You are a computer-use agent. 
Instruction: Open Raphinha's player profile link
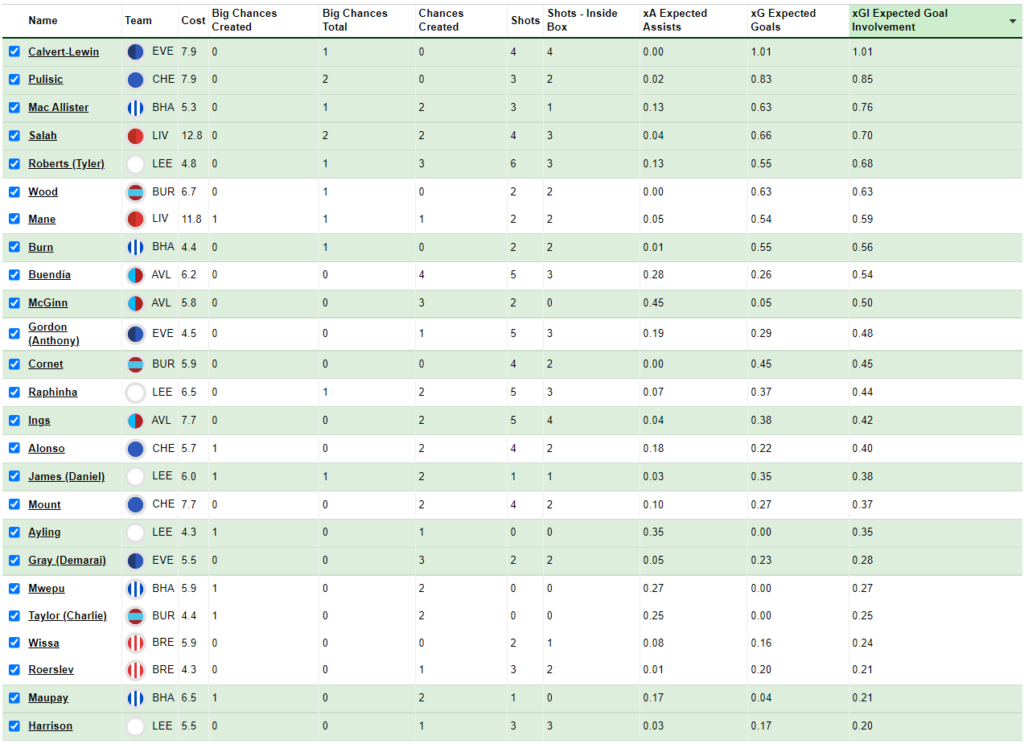(52, 392)
